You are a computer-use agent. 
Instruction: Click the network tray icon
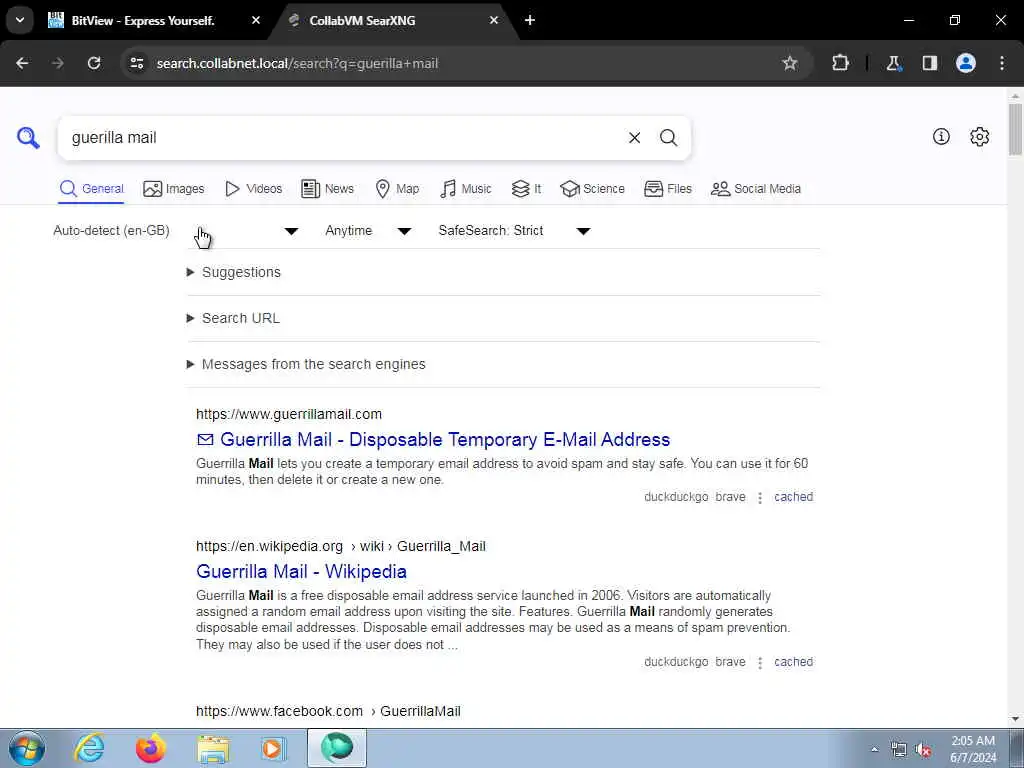click(899, 750)
